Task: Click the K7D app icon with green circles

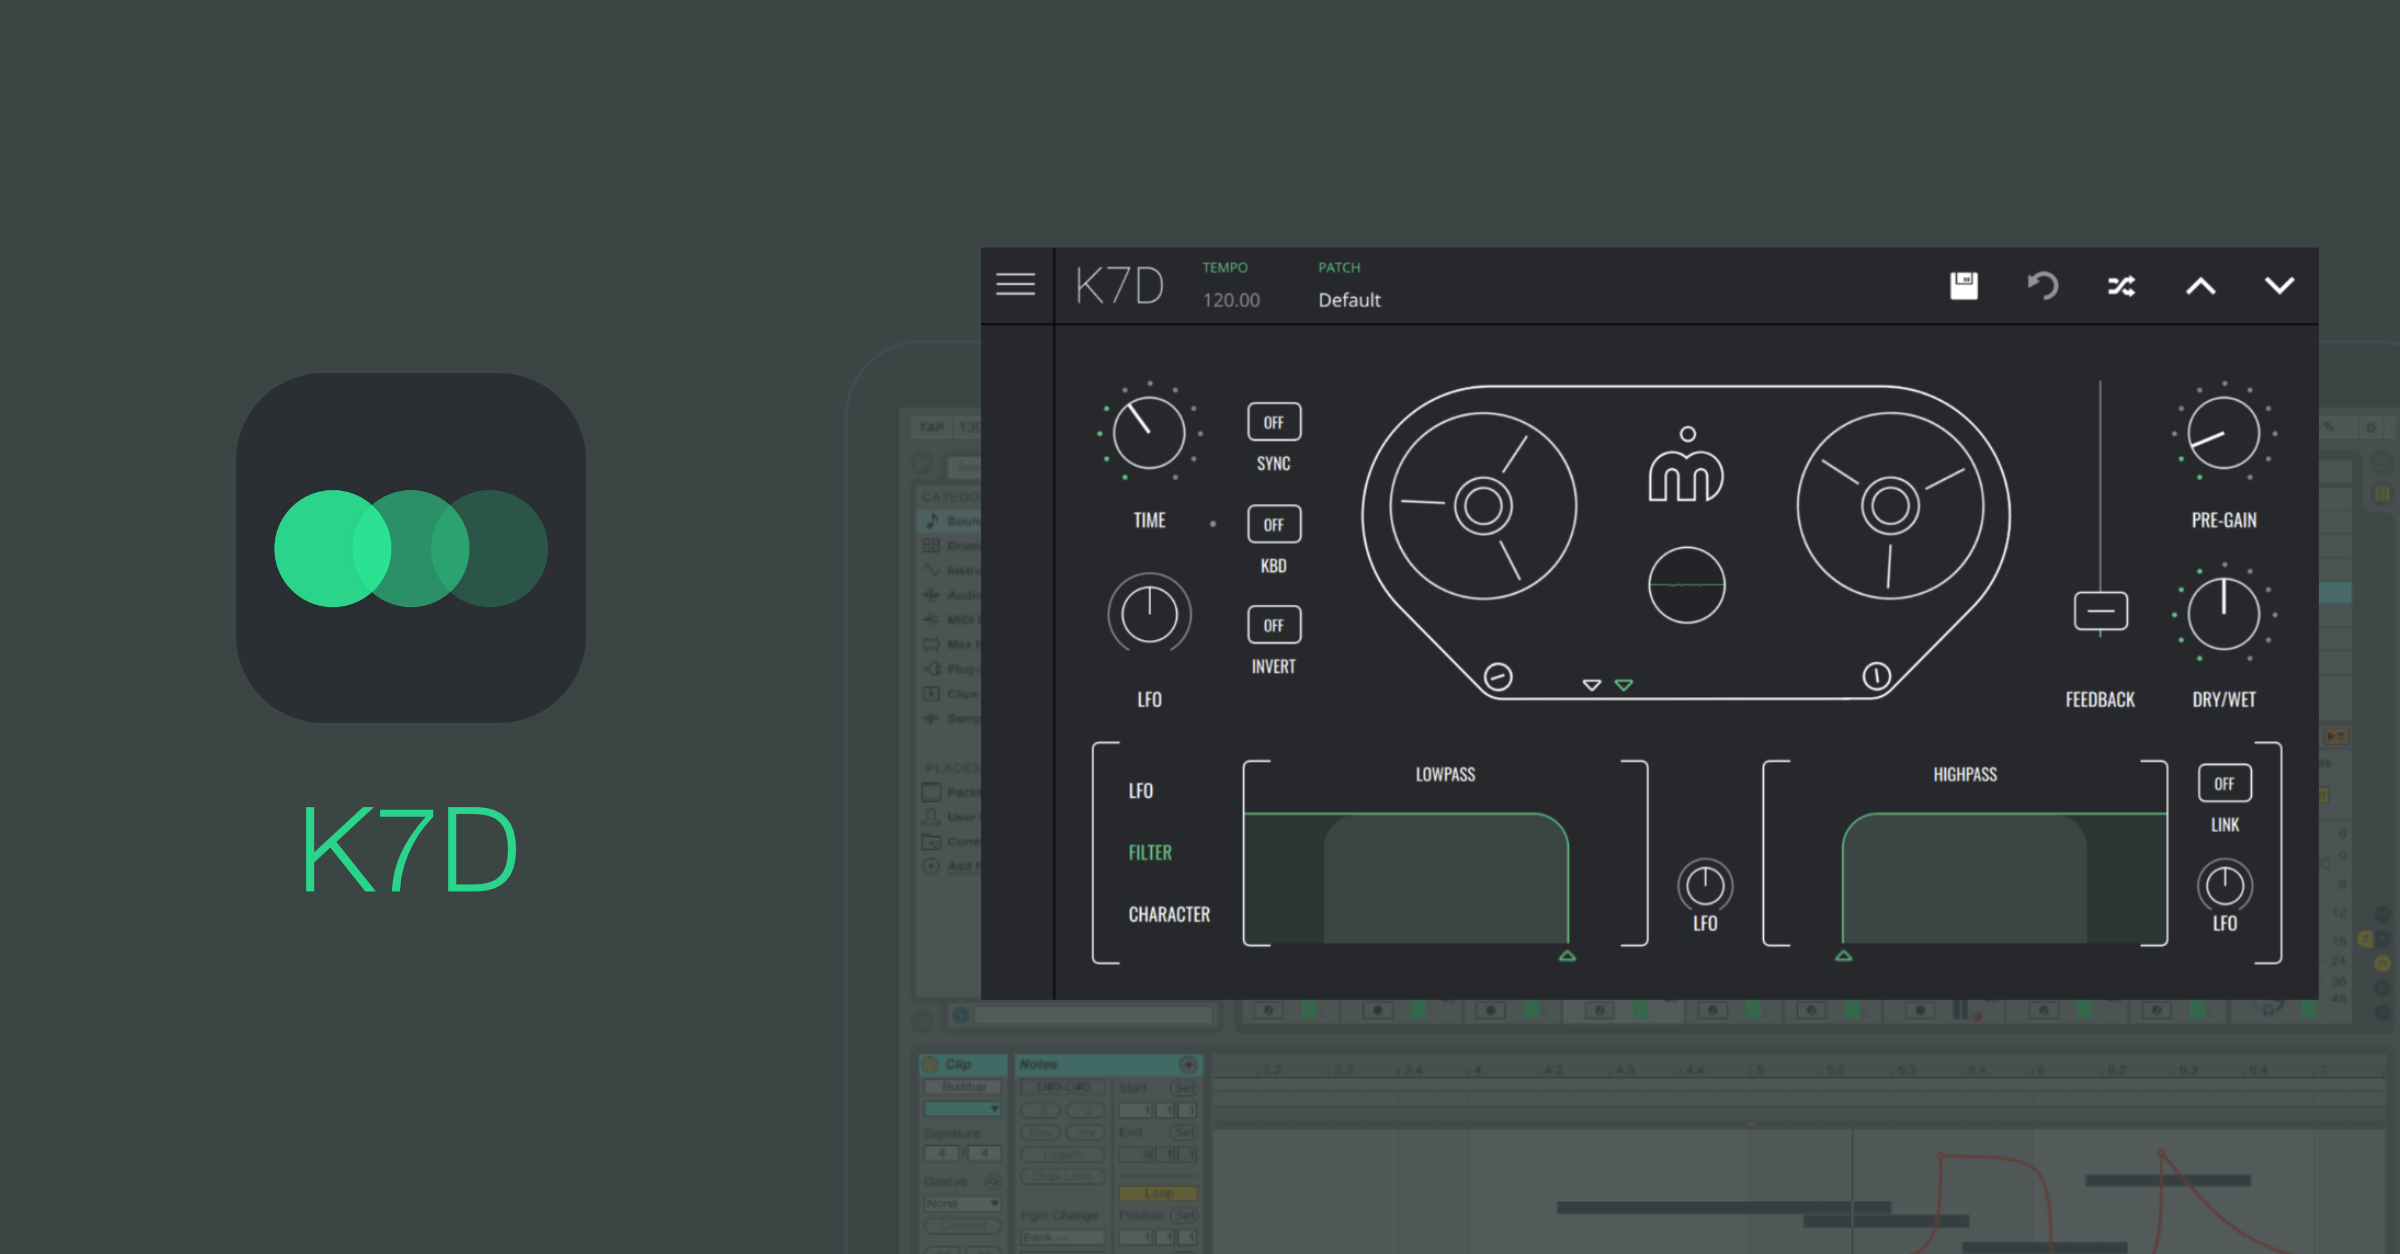Action: [x=411, y=548]
